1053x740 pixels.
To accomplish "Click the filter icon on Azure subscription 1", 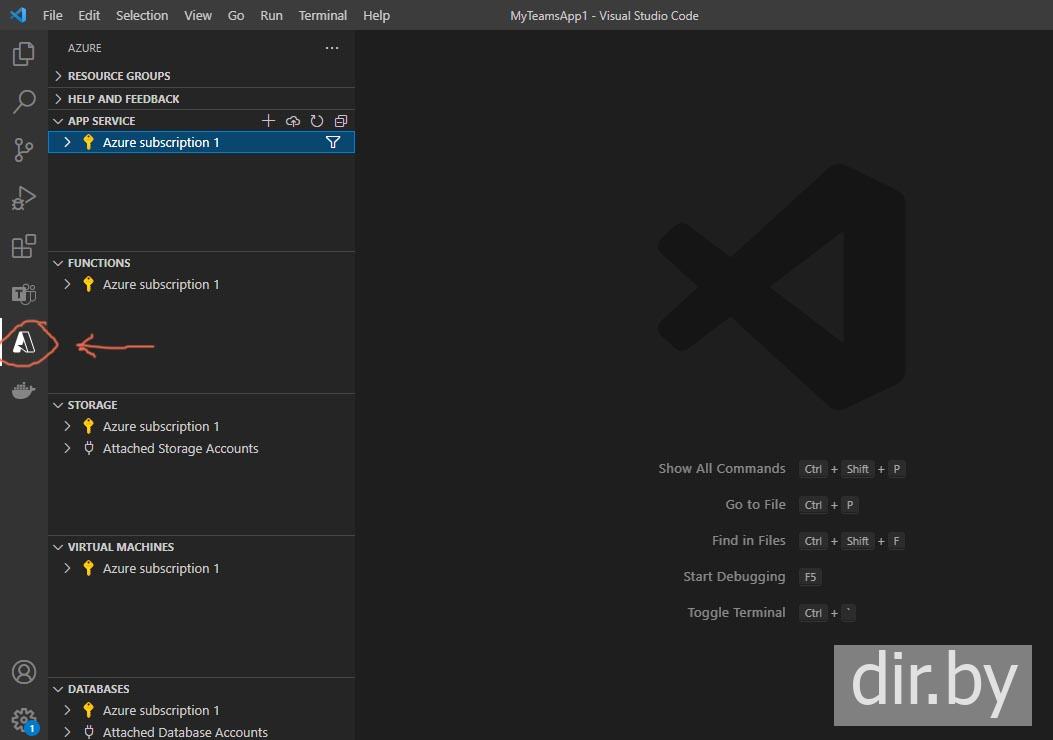I will point(333,143).
